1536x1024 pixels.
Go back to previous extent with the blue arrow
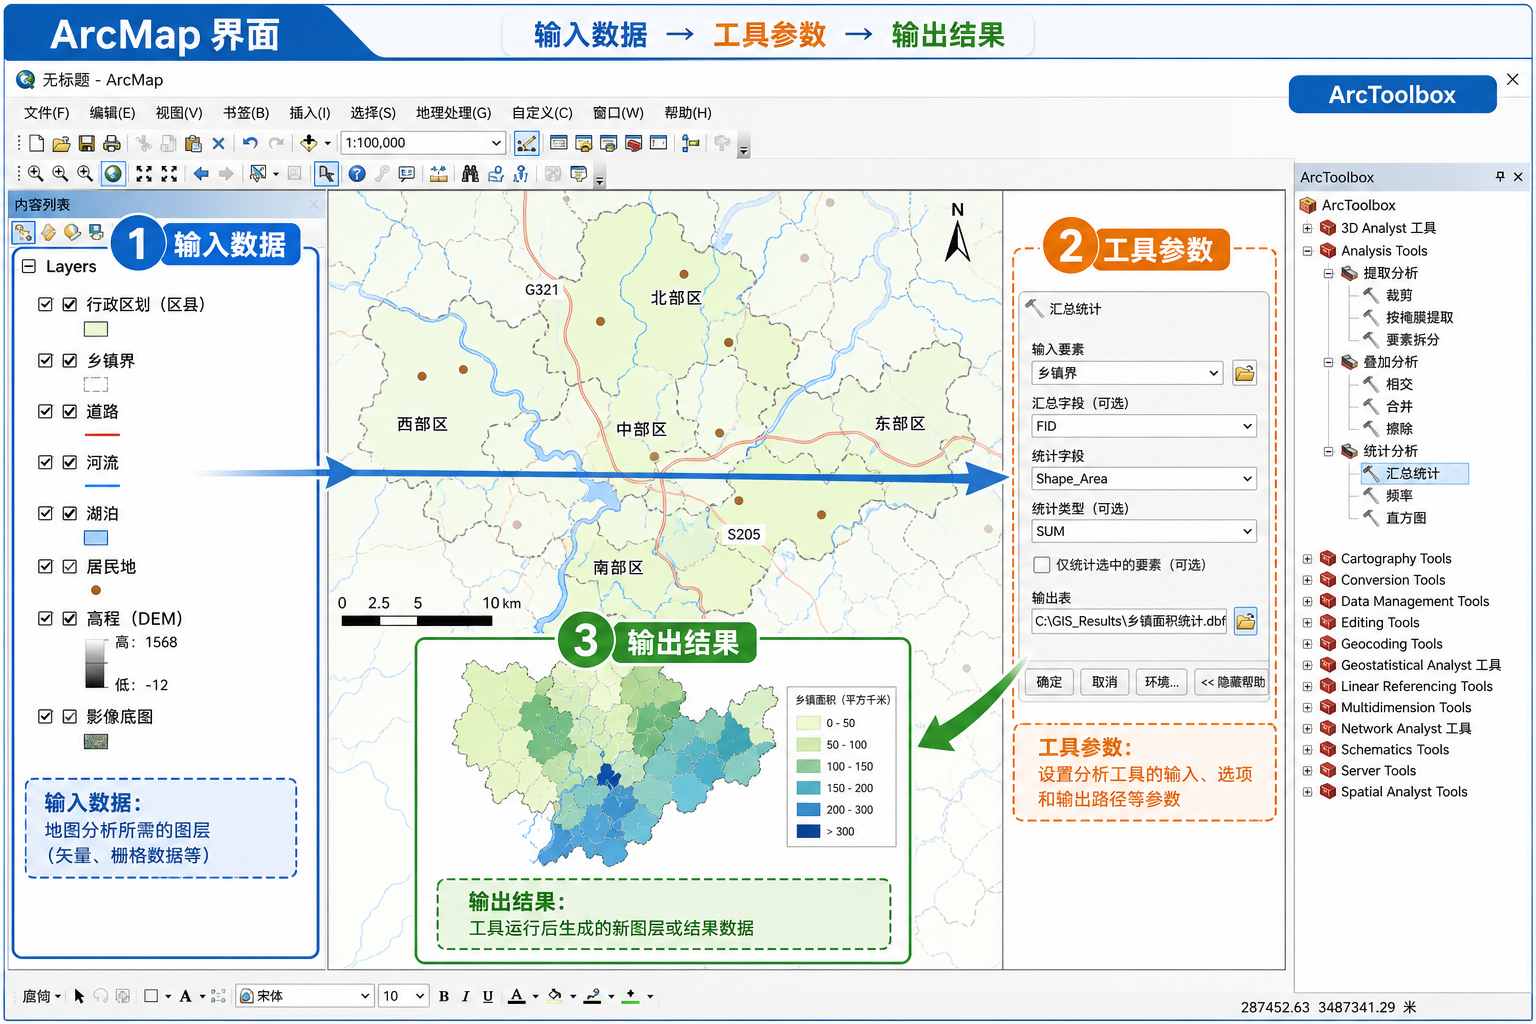tap(201, 173)
